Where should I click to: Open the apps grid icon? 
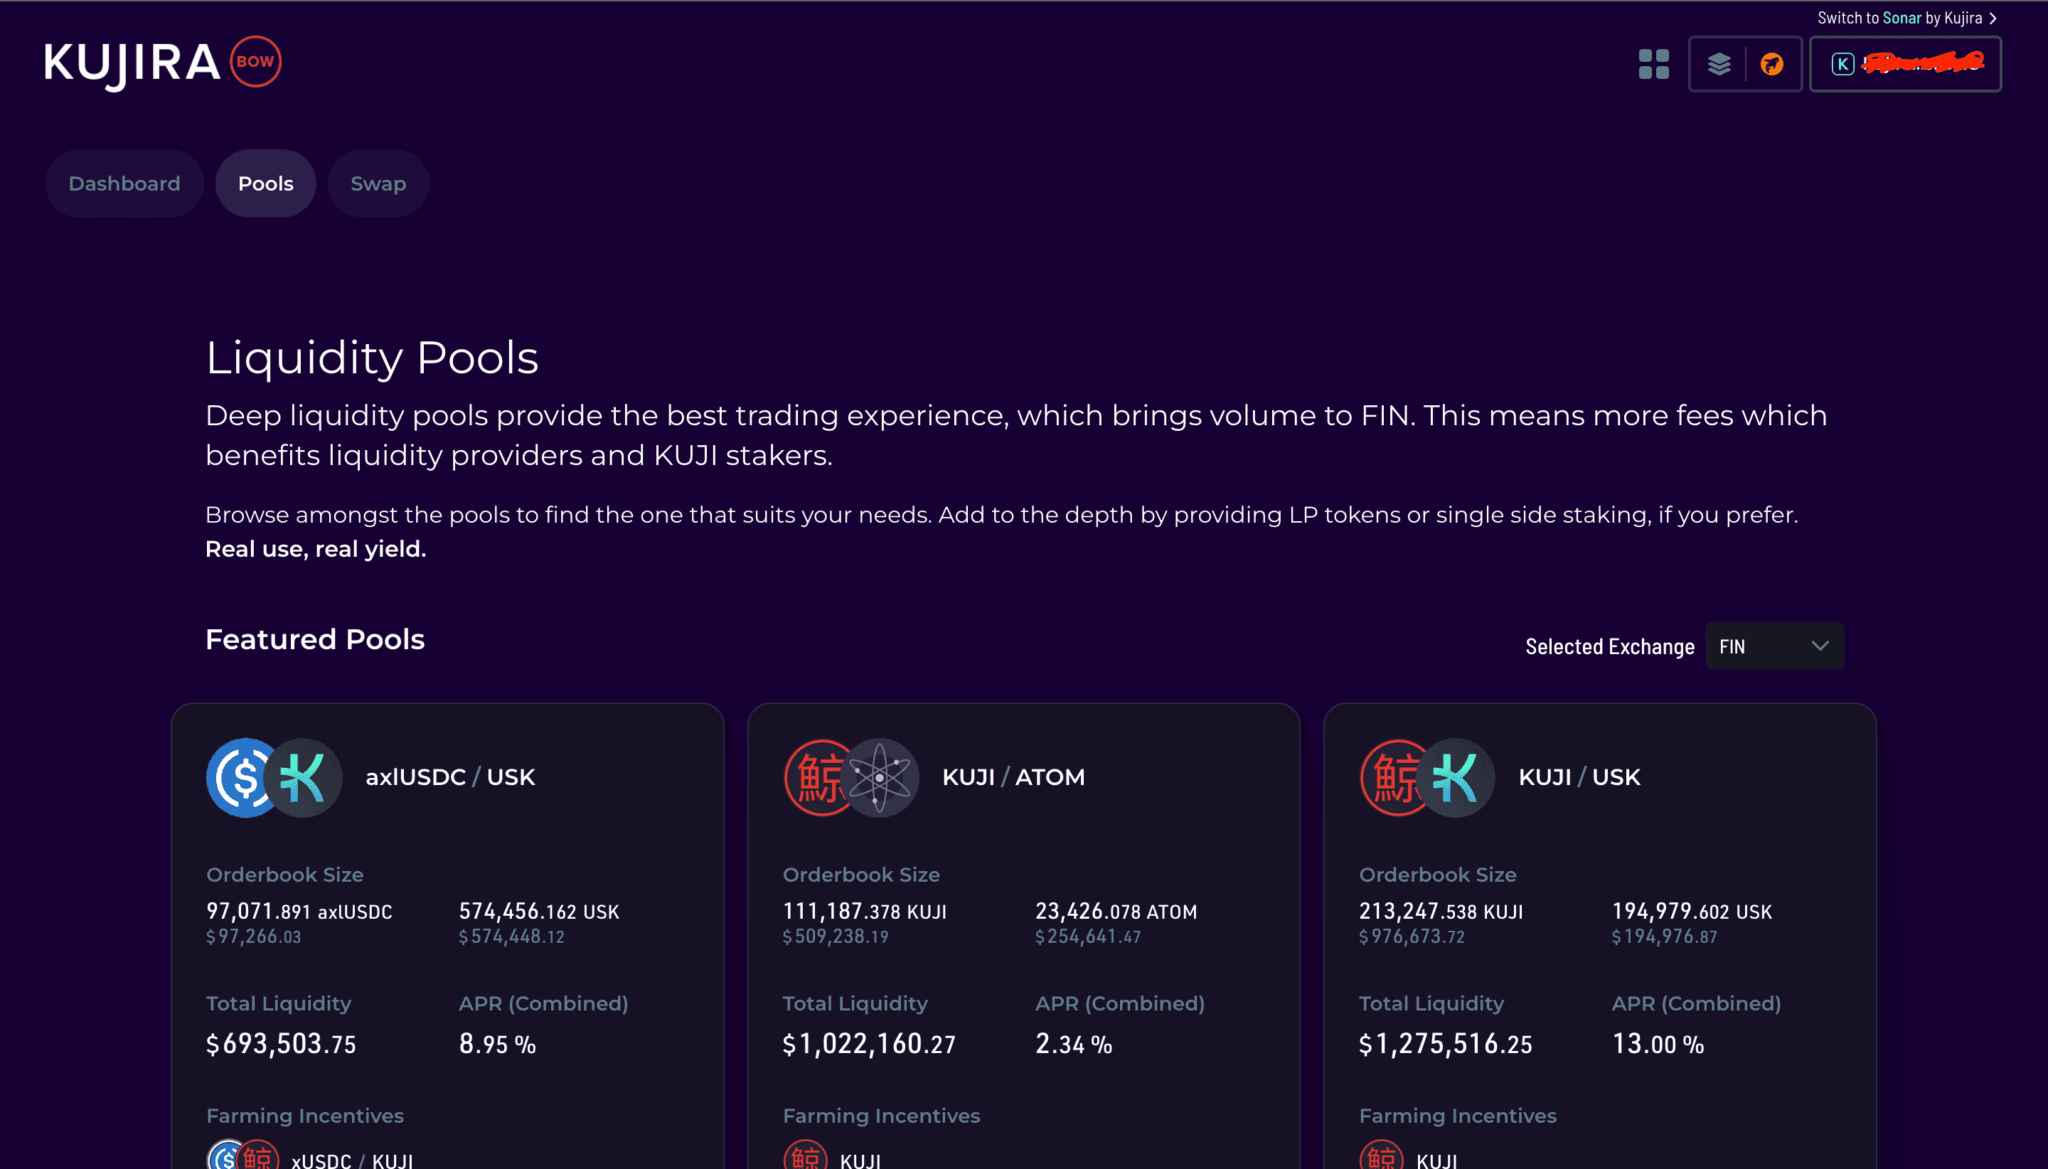1654,64
